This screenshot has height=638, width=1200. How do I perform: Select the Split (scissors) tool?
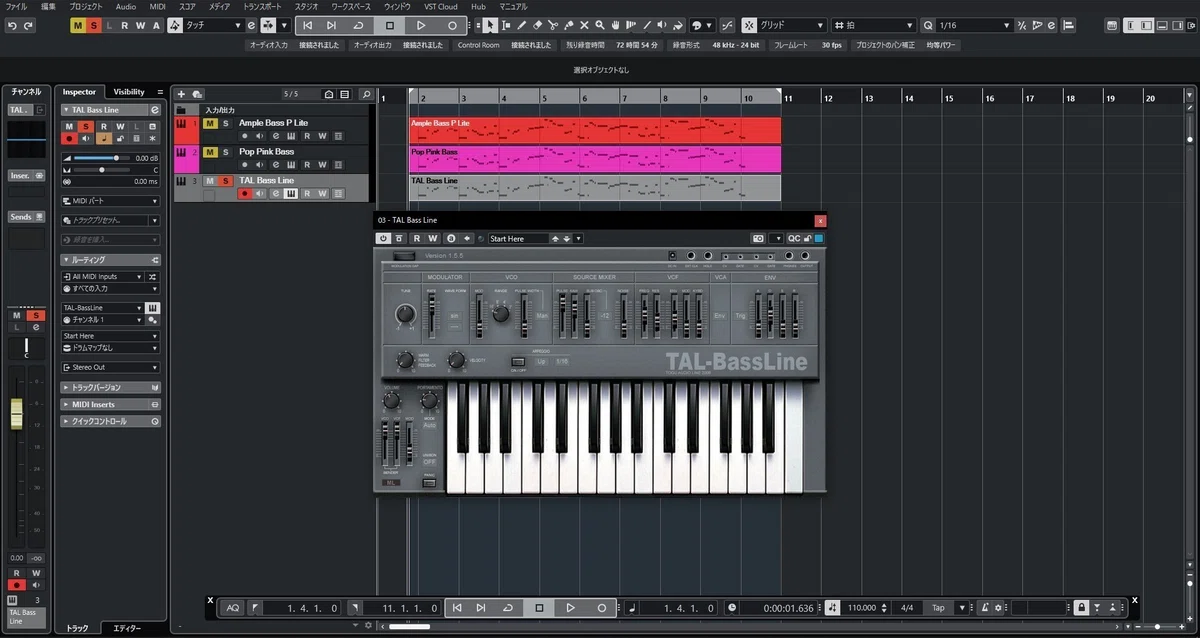coord(552,25)
